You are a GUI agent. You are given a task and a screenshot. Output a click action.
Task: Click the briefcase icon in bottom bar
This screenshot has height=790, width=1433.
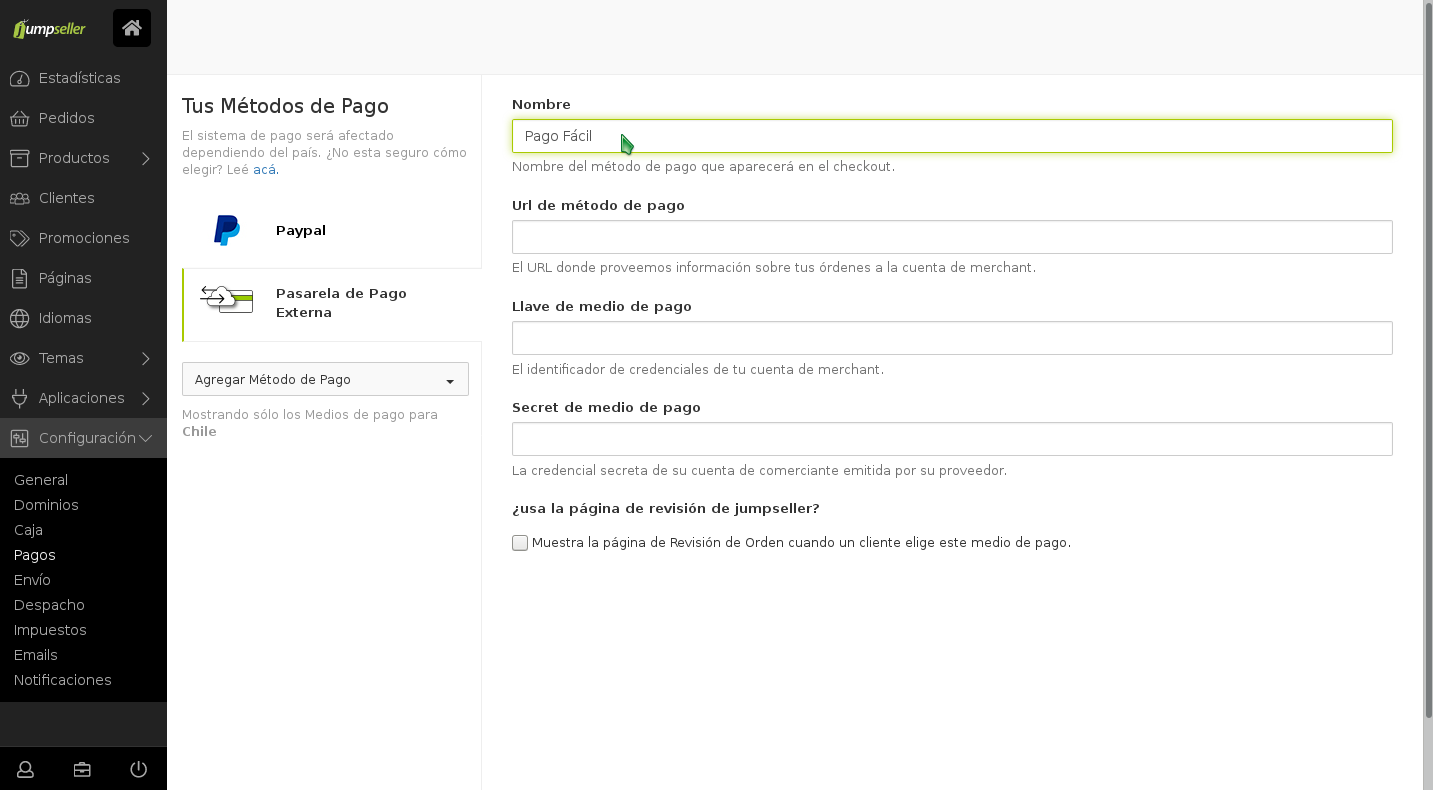(82, 769)
